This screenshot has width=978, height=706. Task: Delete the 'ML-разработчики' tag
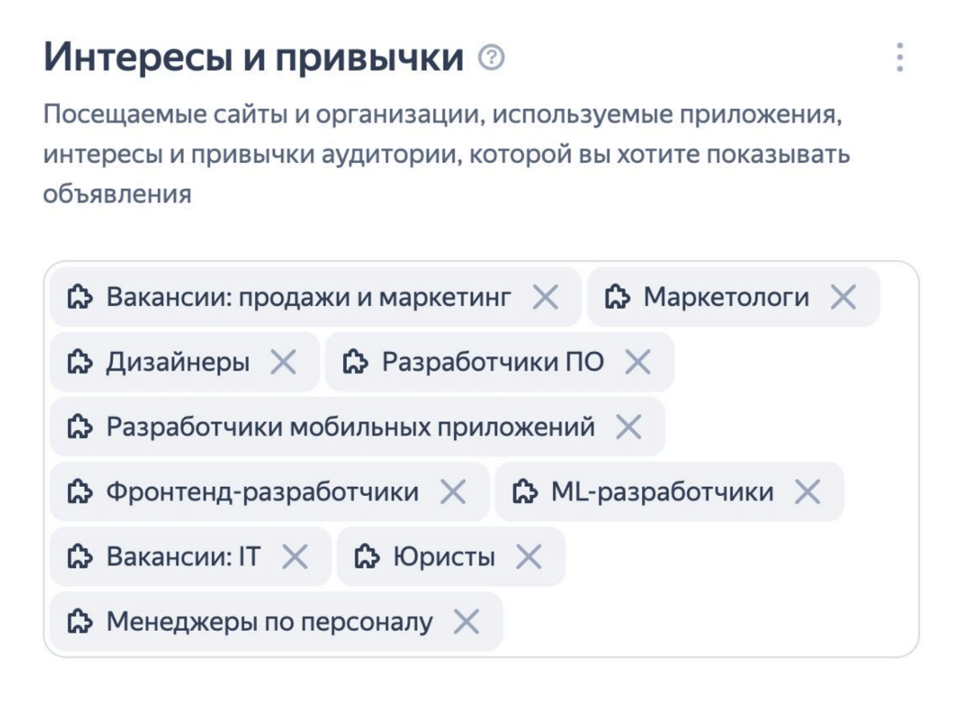click(x=807, y=492)
